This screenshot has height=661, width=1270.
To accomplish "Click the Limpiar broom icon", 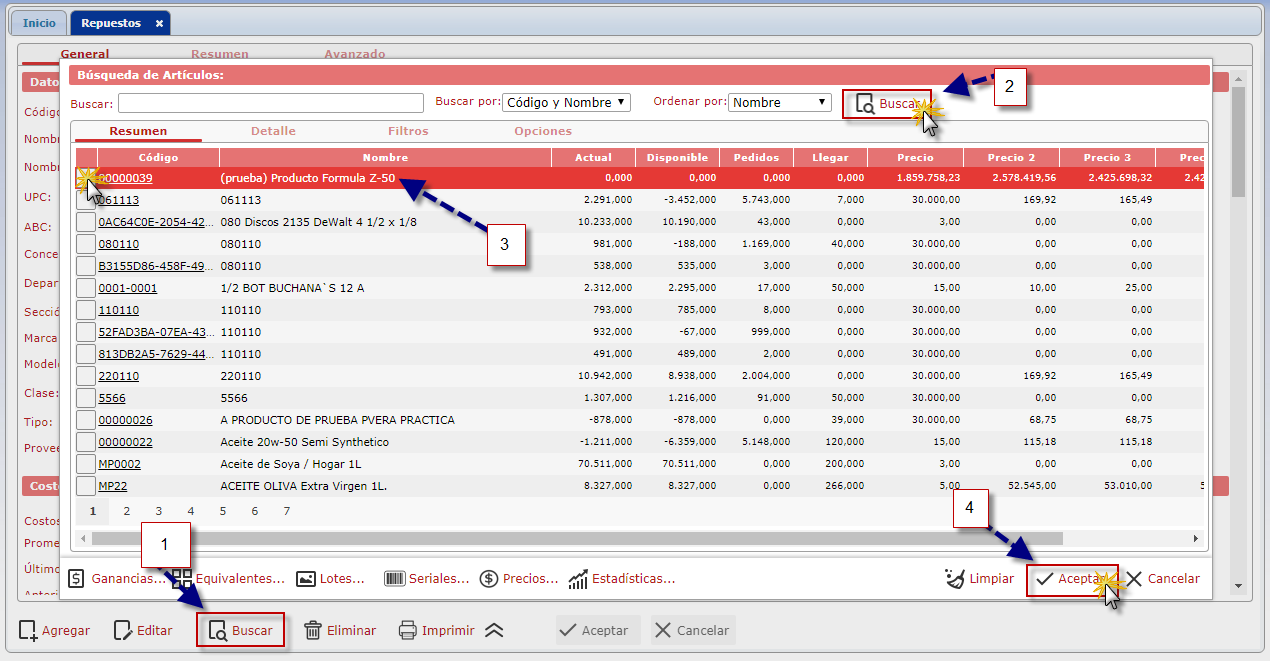I will pos(955,578).
